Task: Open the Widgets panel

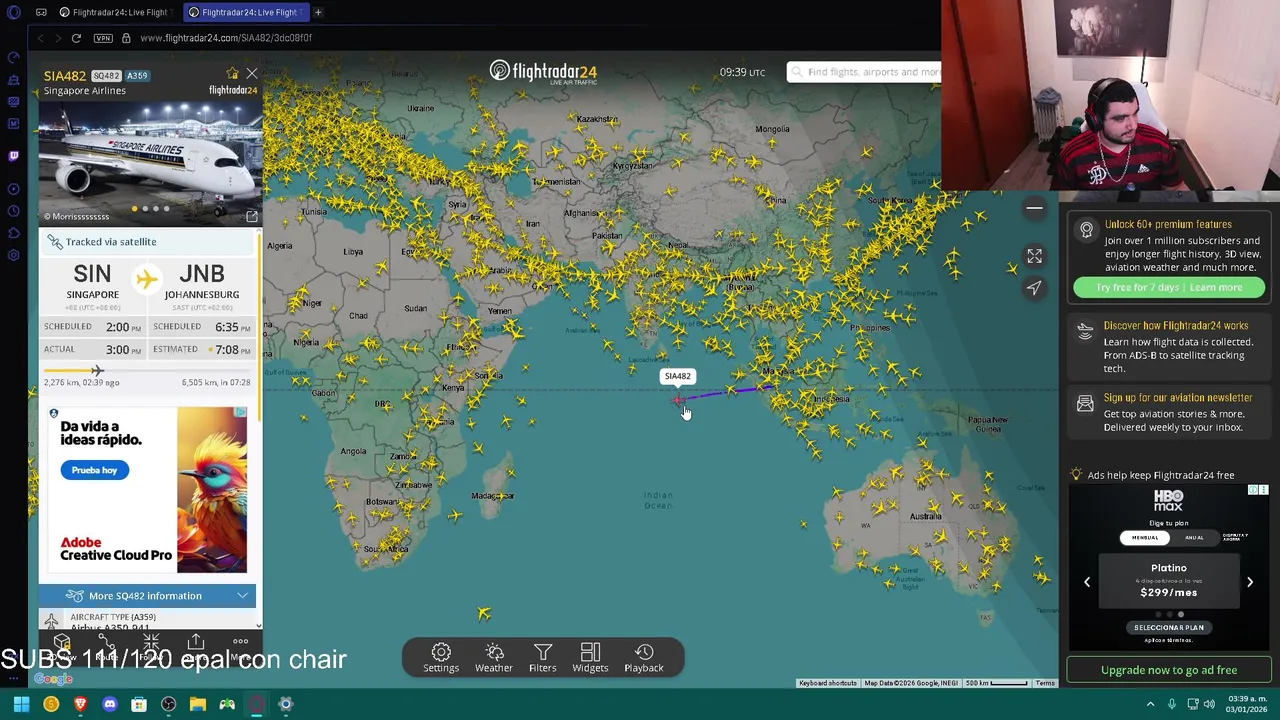Action: pyautogui.click(x=590, y=658)
